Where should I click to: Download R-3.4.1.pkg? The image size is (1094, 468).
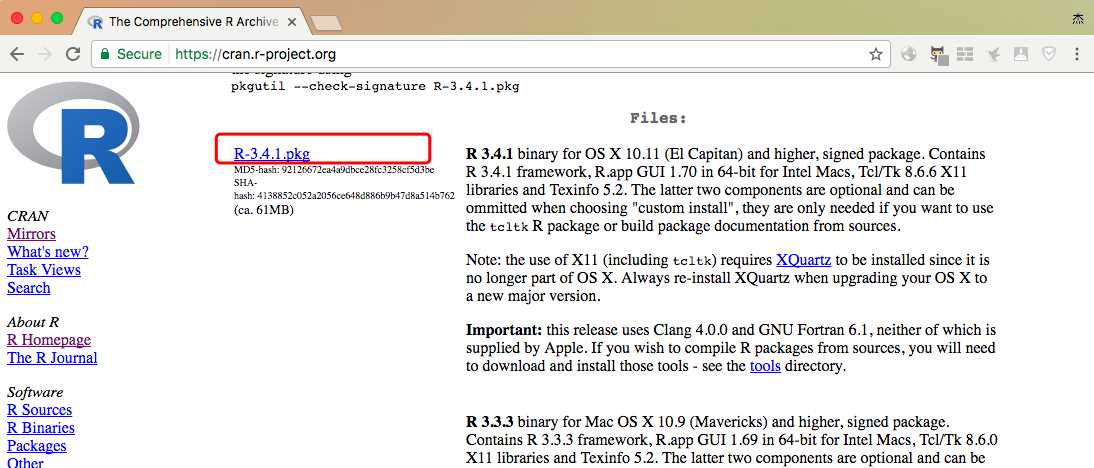point(271,153)
